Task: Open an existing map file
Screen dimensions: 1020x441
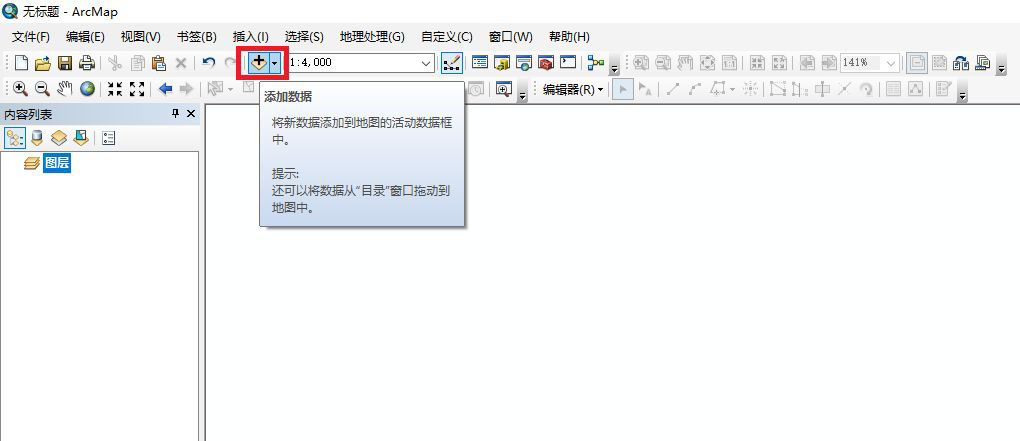Action: tap(43, 63)
